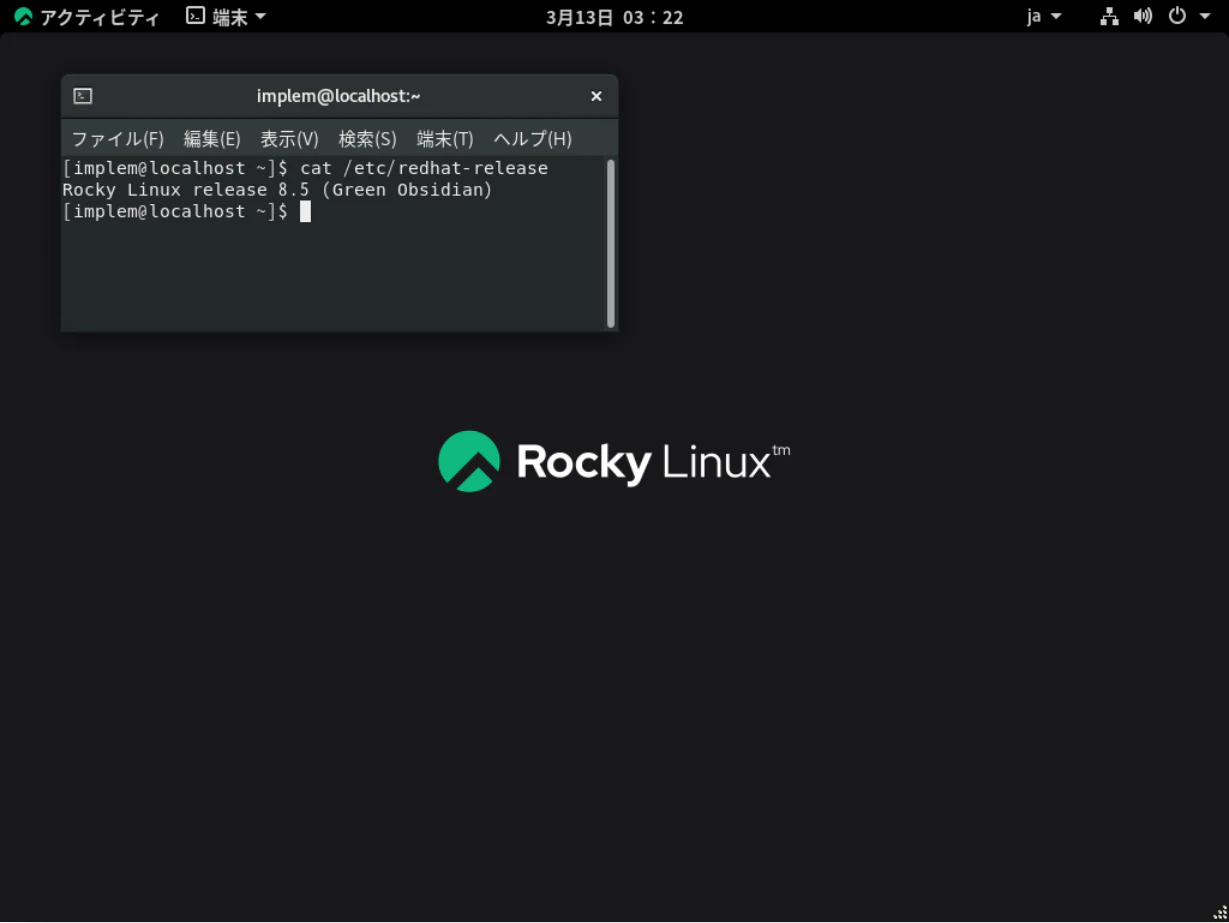Click the implem@localhost:~ title bar text

[339, 96]
